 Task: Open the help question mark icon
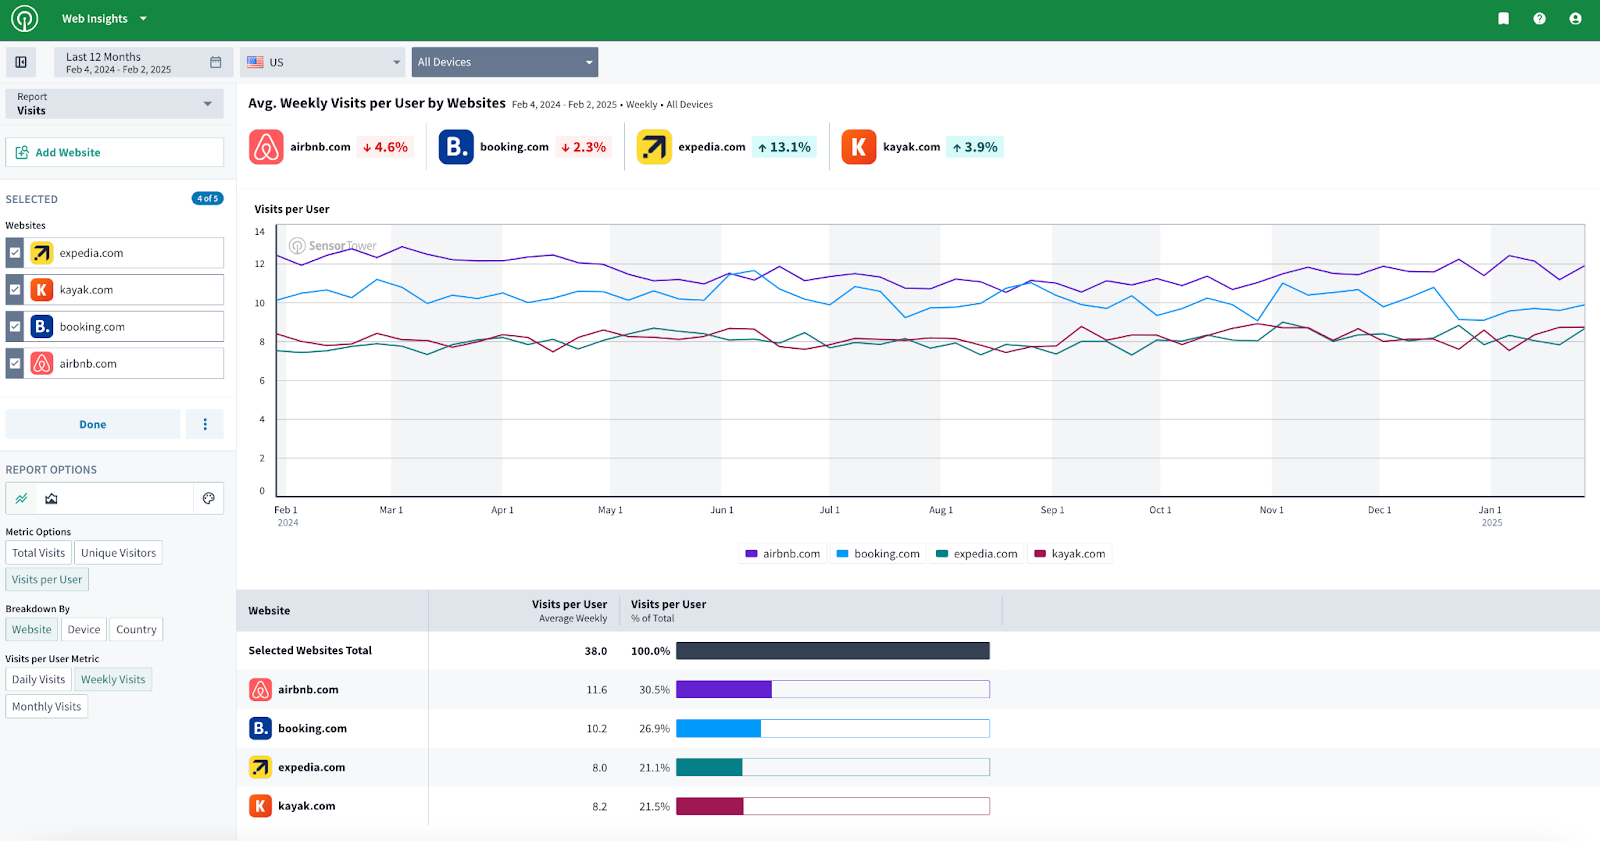coord(1539,19)
